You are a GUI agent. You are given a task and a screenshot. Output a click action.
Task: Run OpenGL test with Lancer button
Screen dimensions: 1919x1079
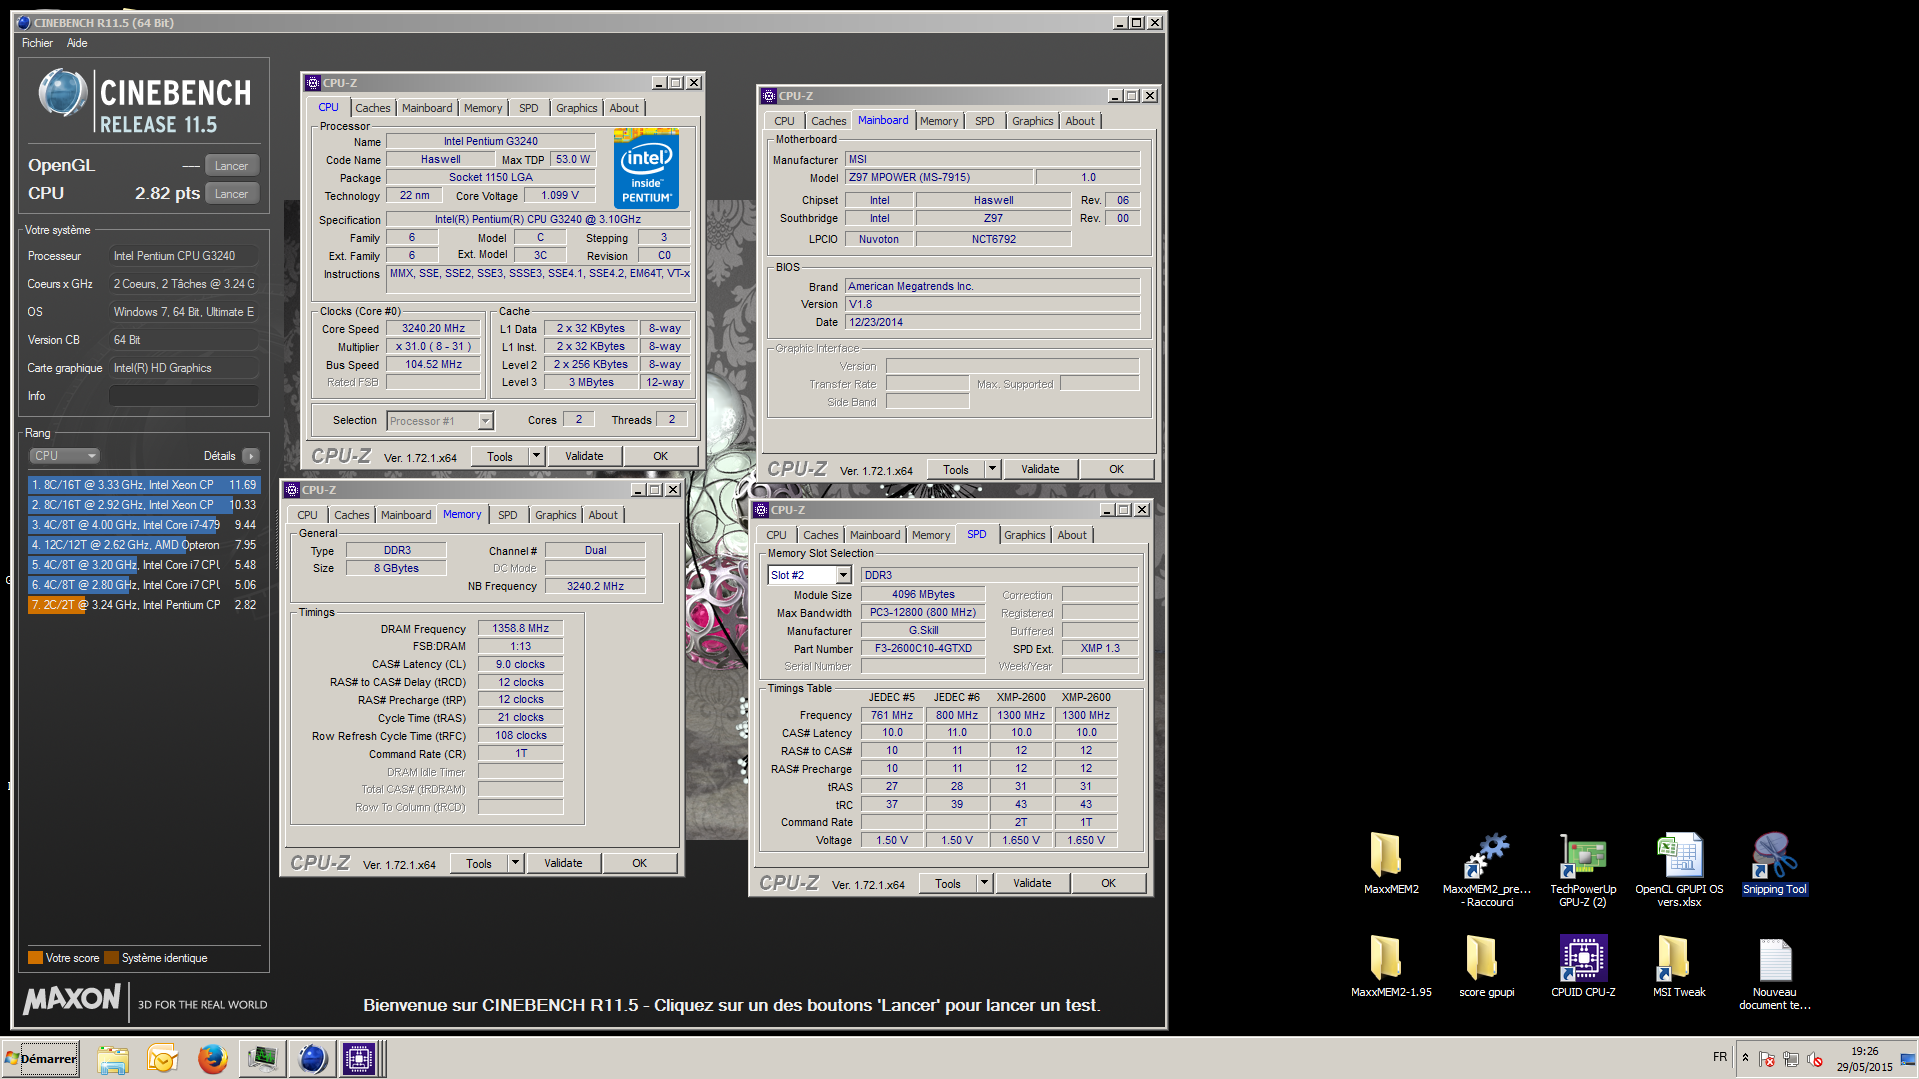pos(232,166)
